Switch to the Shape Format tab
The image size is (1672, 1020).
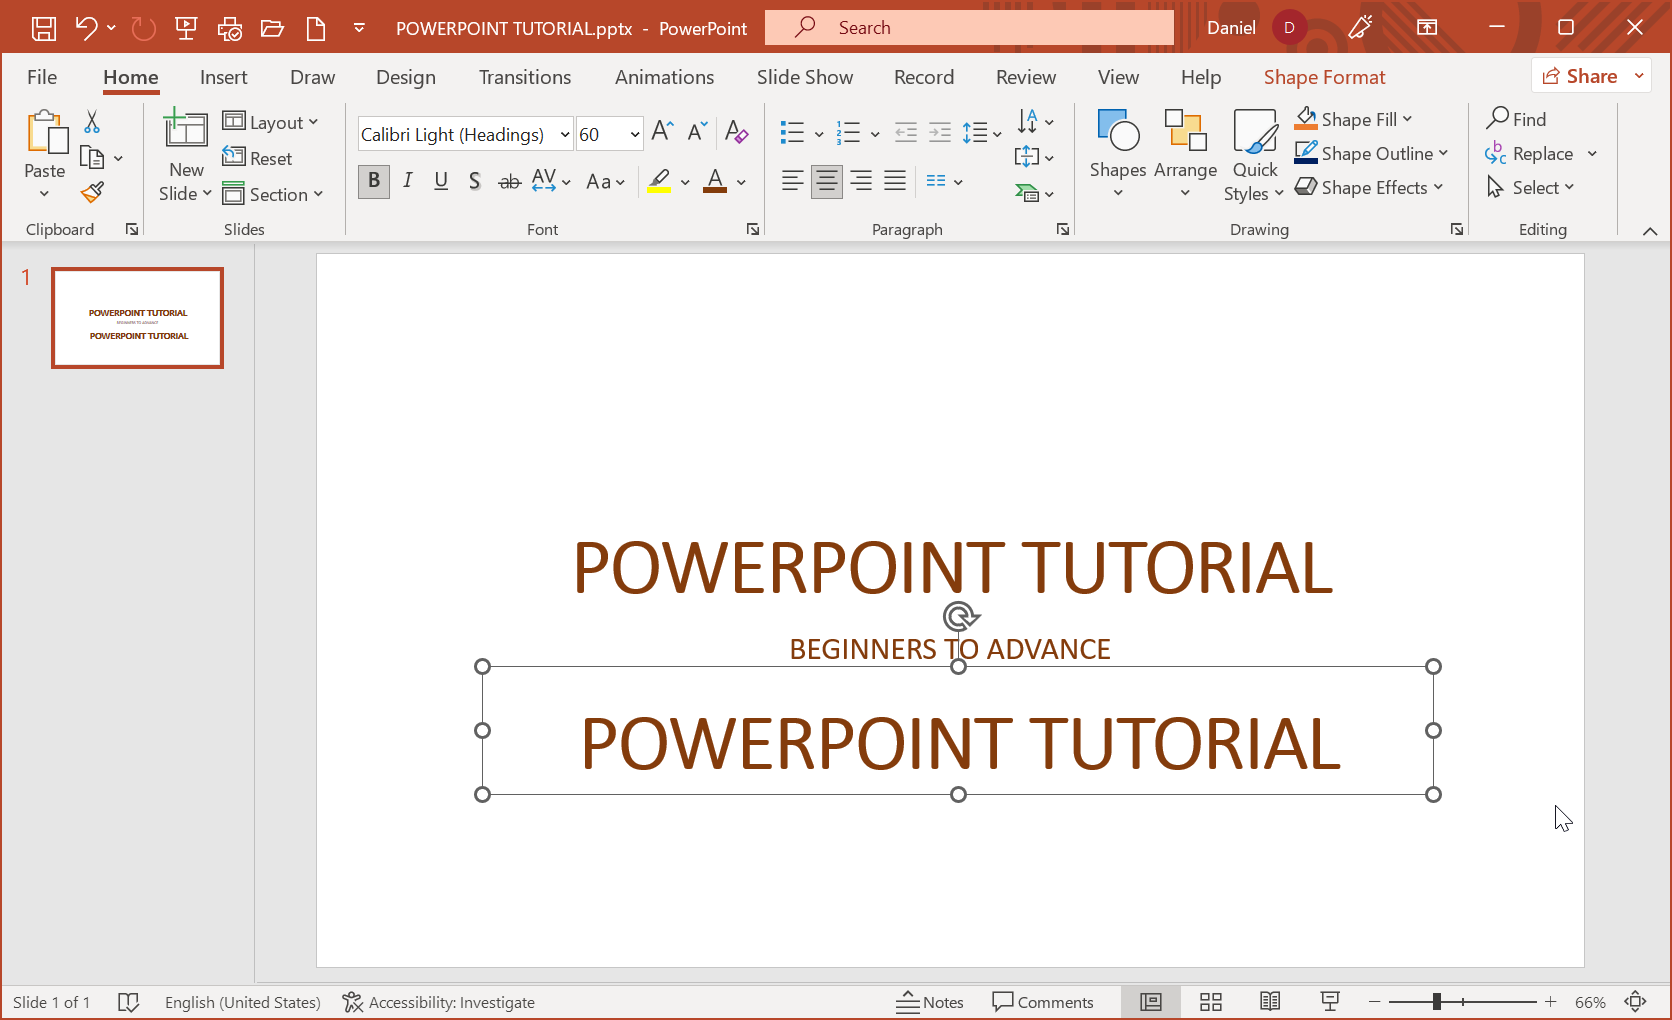pos(1324,77)
